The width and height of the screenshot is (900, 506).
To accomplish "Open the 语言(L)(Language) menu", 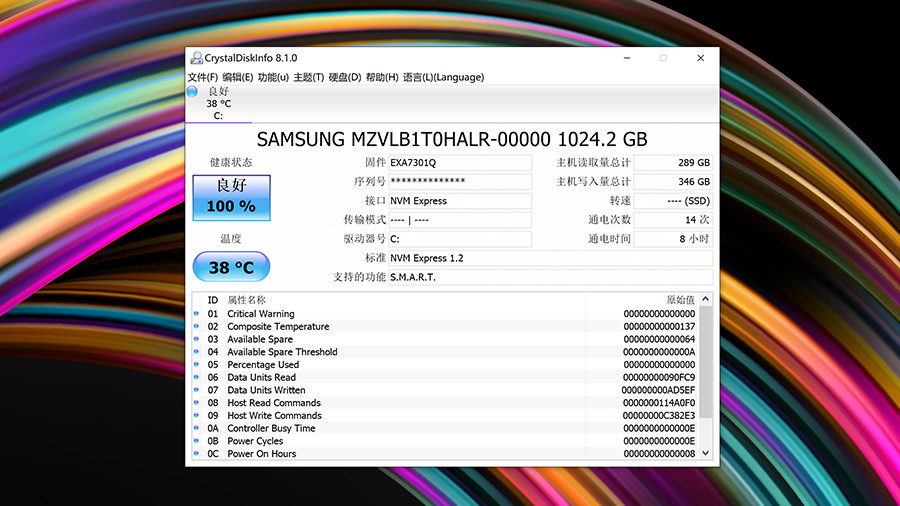I will coord(444,77).
